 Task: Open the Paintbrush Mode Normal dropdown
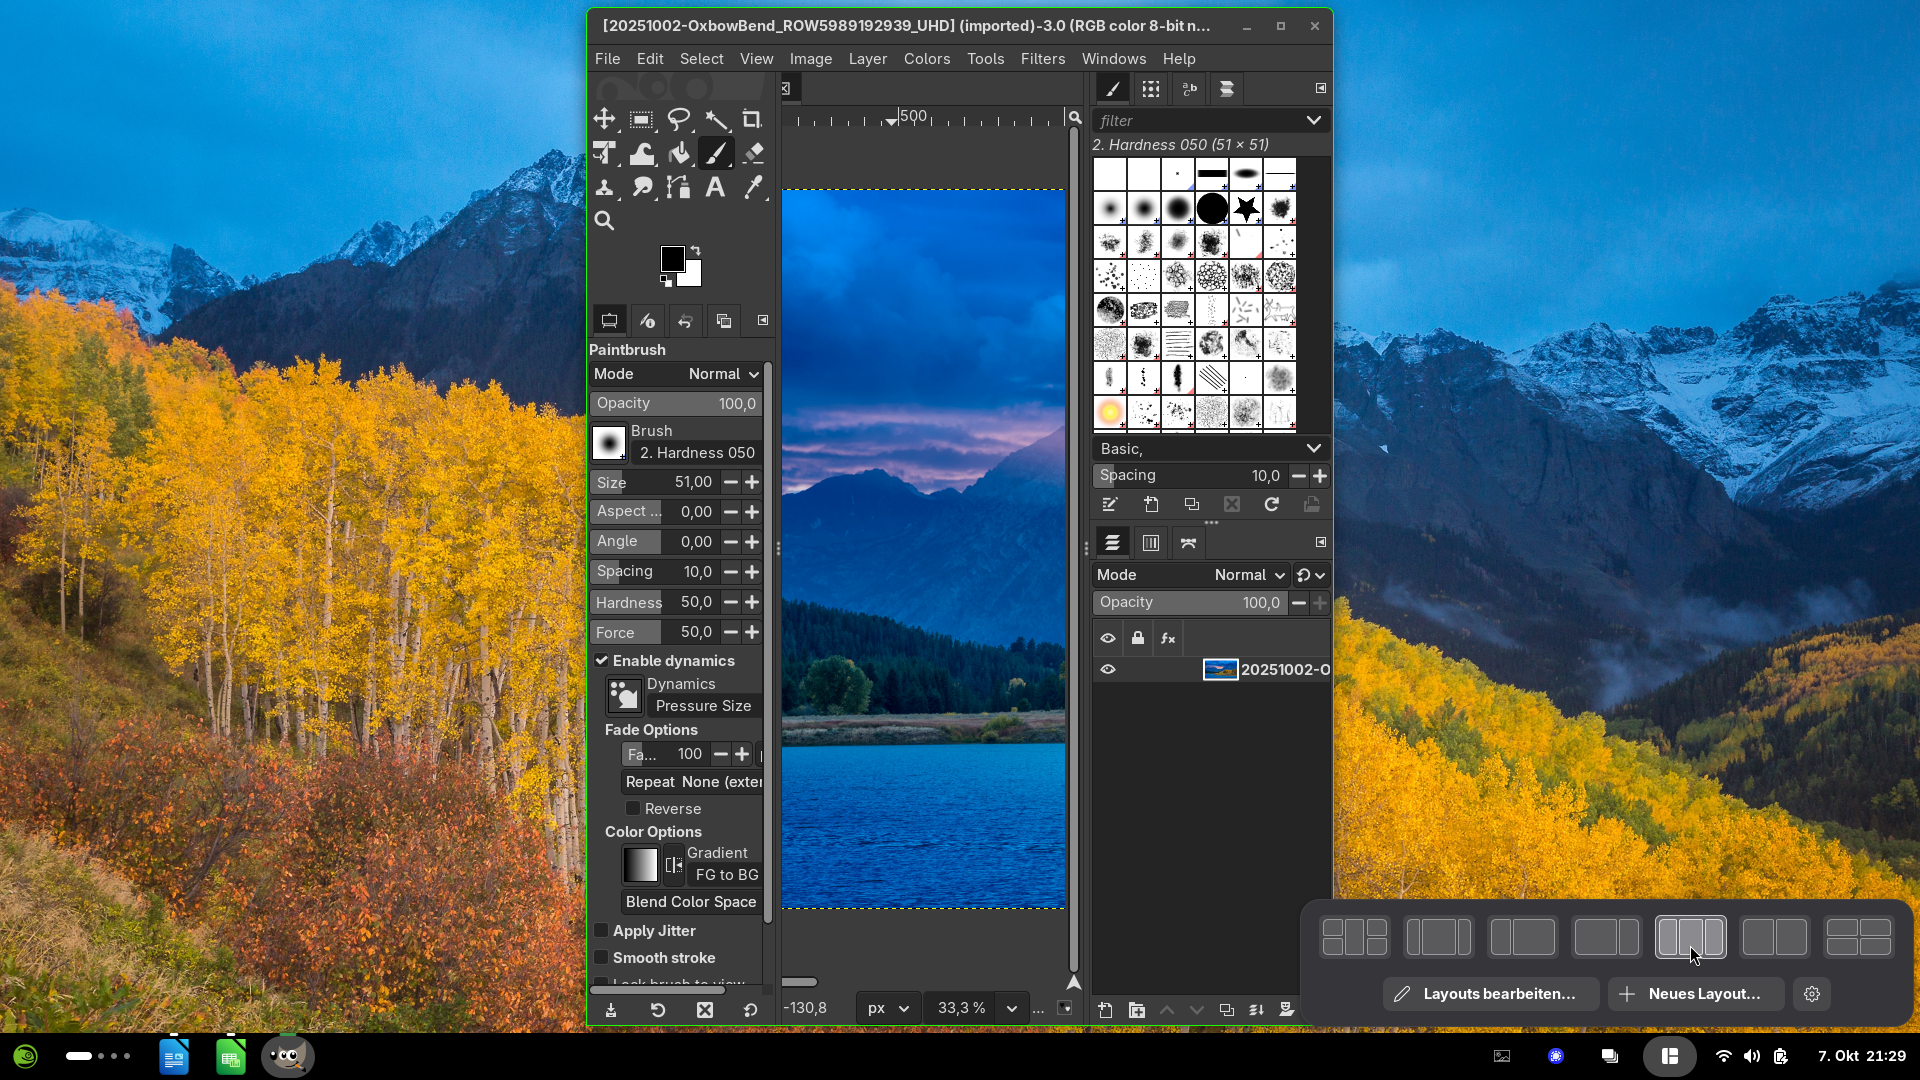(724, 374)
